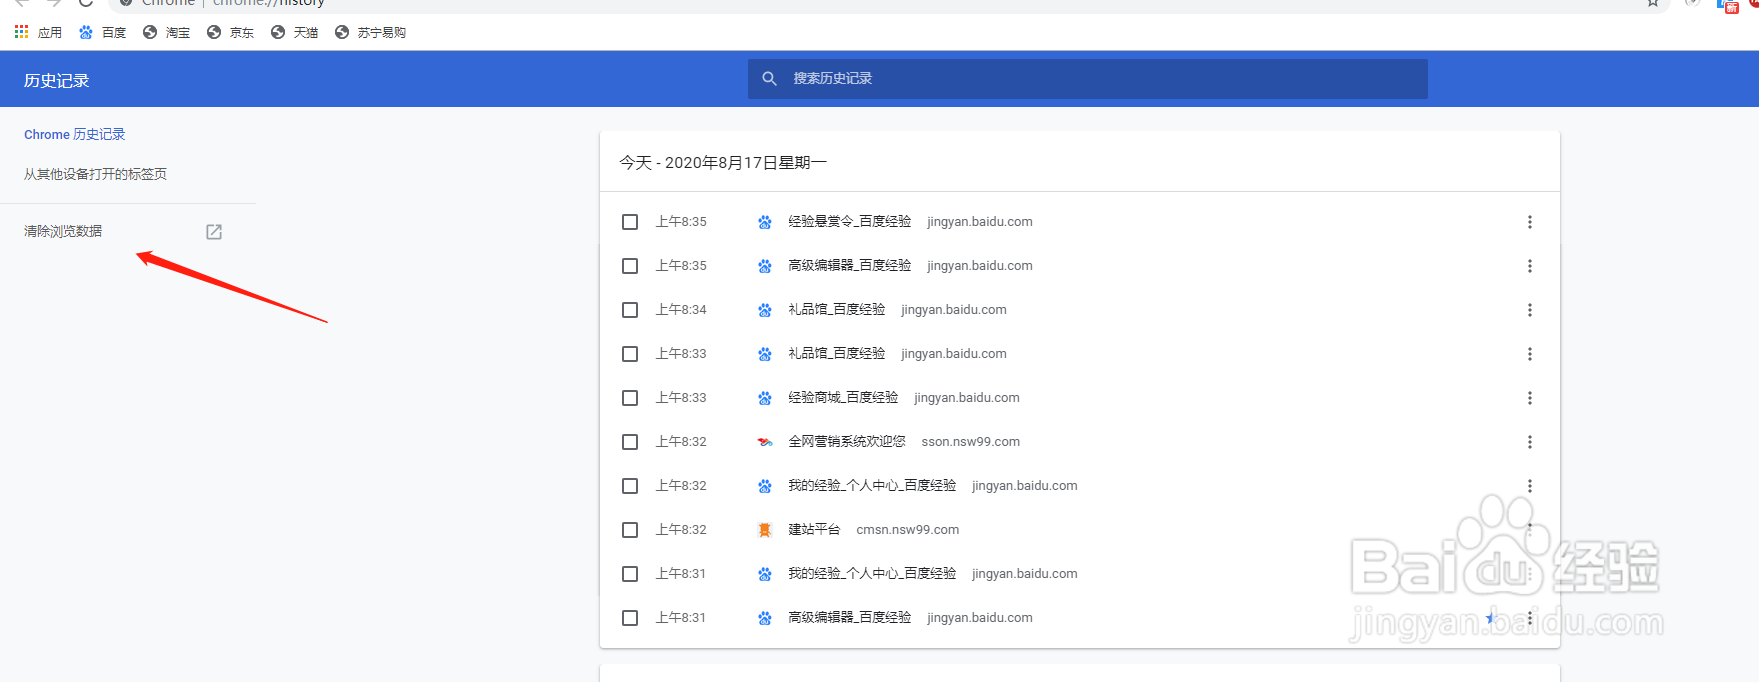The image size is (1759, 682).
Task: Click the Baidu paw favicon of 经验悬赏令 entry
Action: point(765,222)
